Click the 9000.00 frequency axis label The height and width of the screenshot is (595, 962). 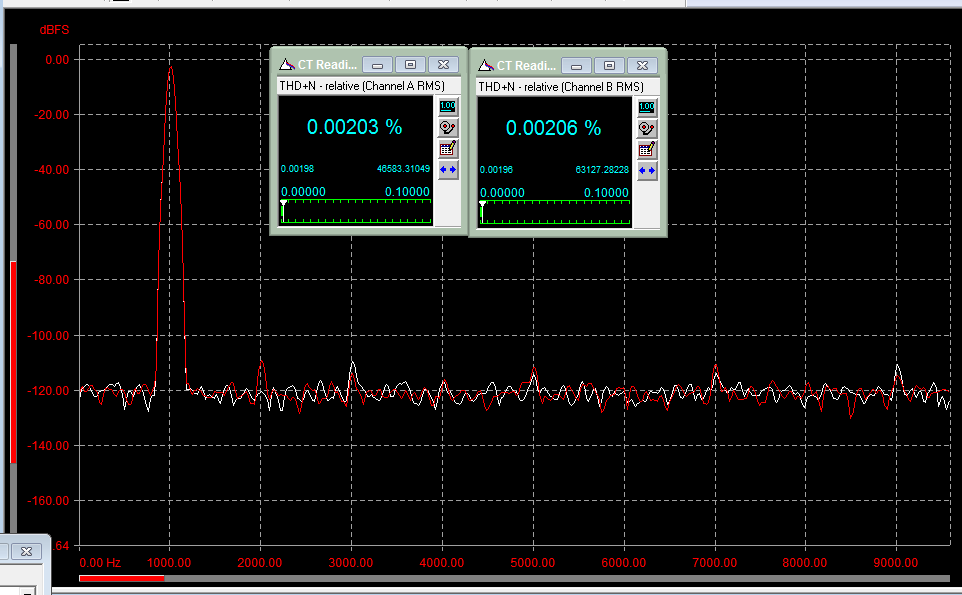point(896,563)
